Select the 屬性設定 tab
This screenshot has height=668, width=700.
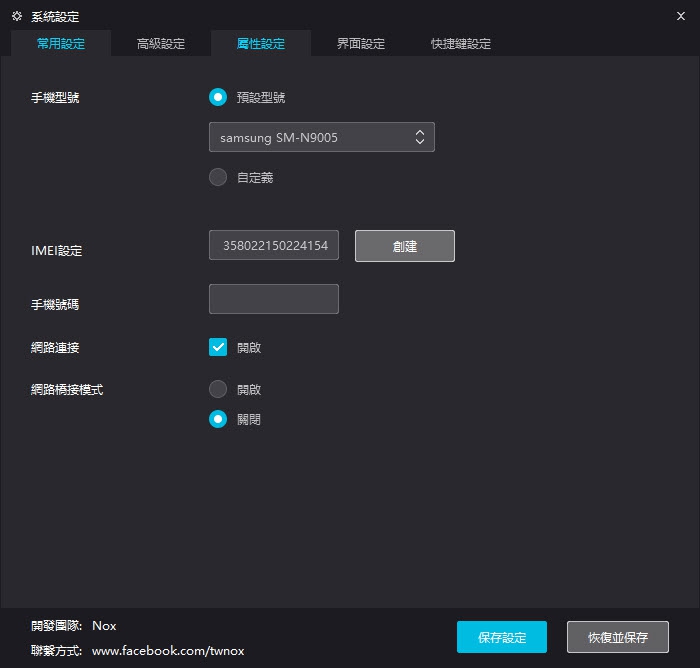click(261, 44)
